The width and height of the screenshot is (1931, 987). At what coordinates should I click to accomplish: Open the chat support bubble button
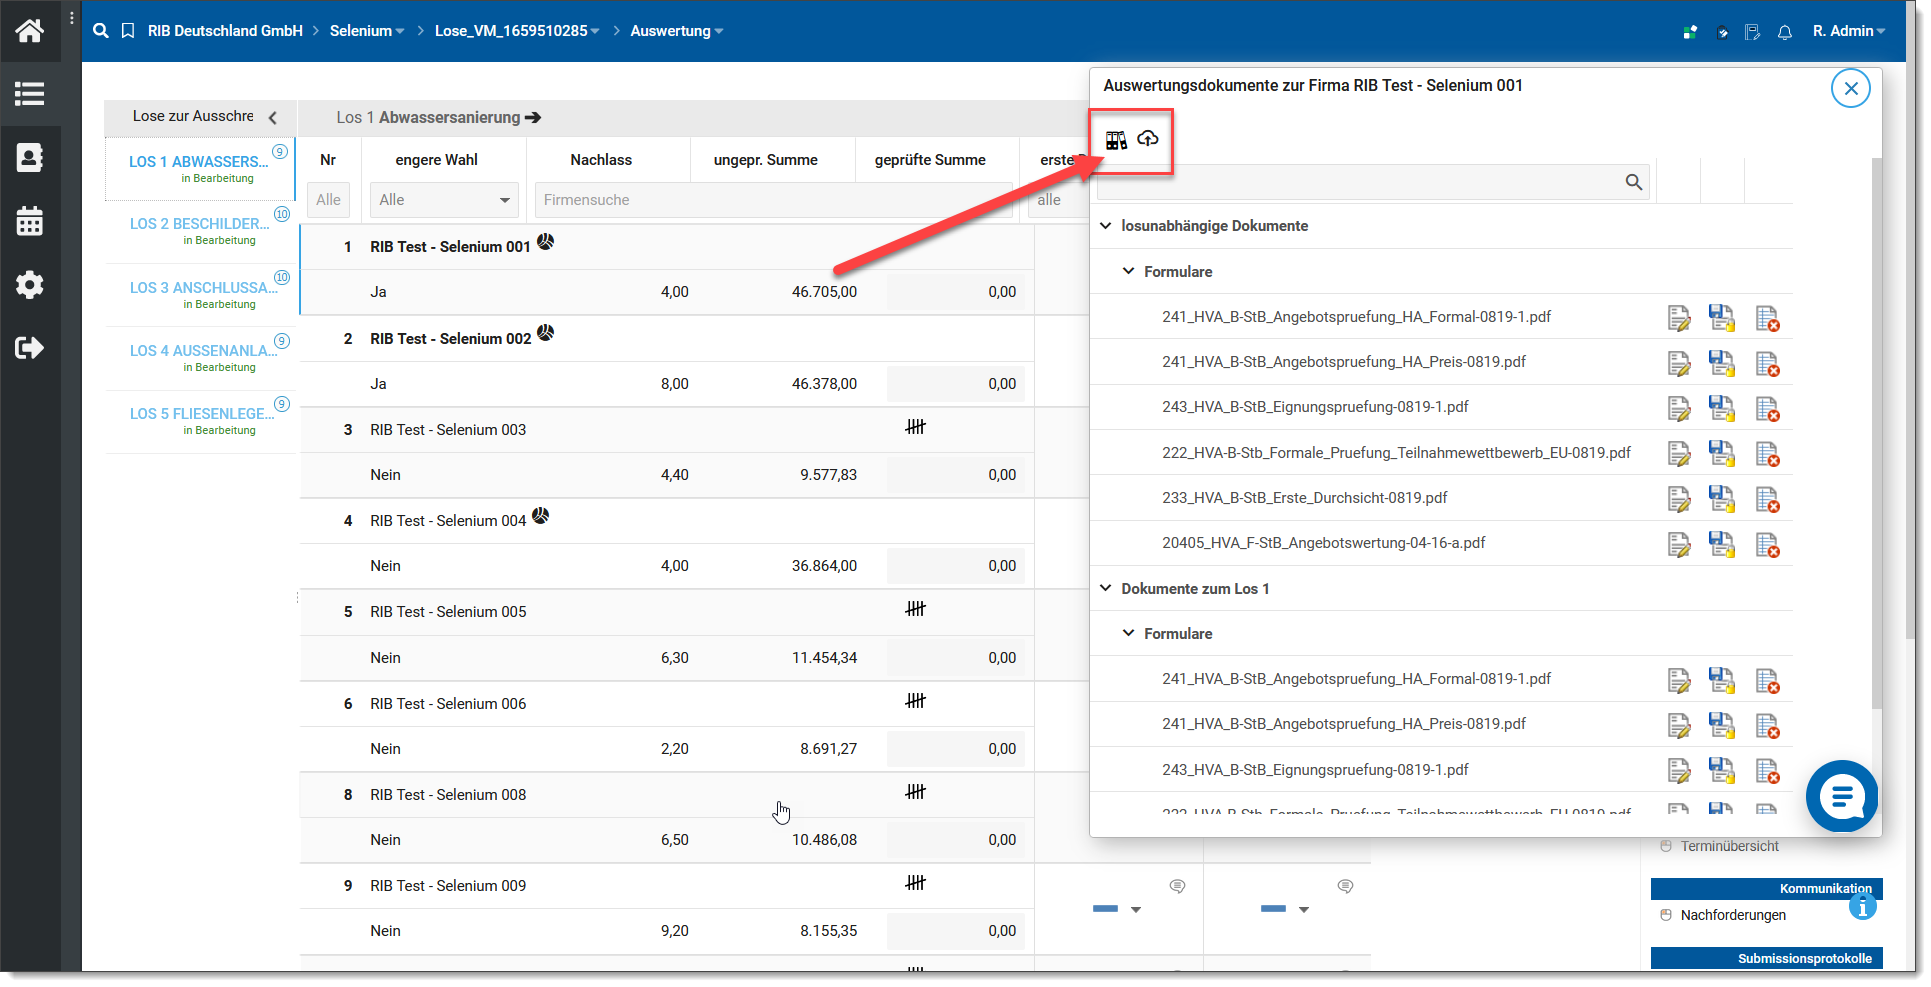(1842, 797)
